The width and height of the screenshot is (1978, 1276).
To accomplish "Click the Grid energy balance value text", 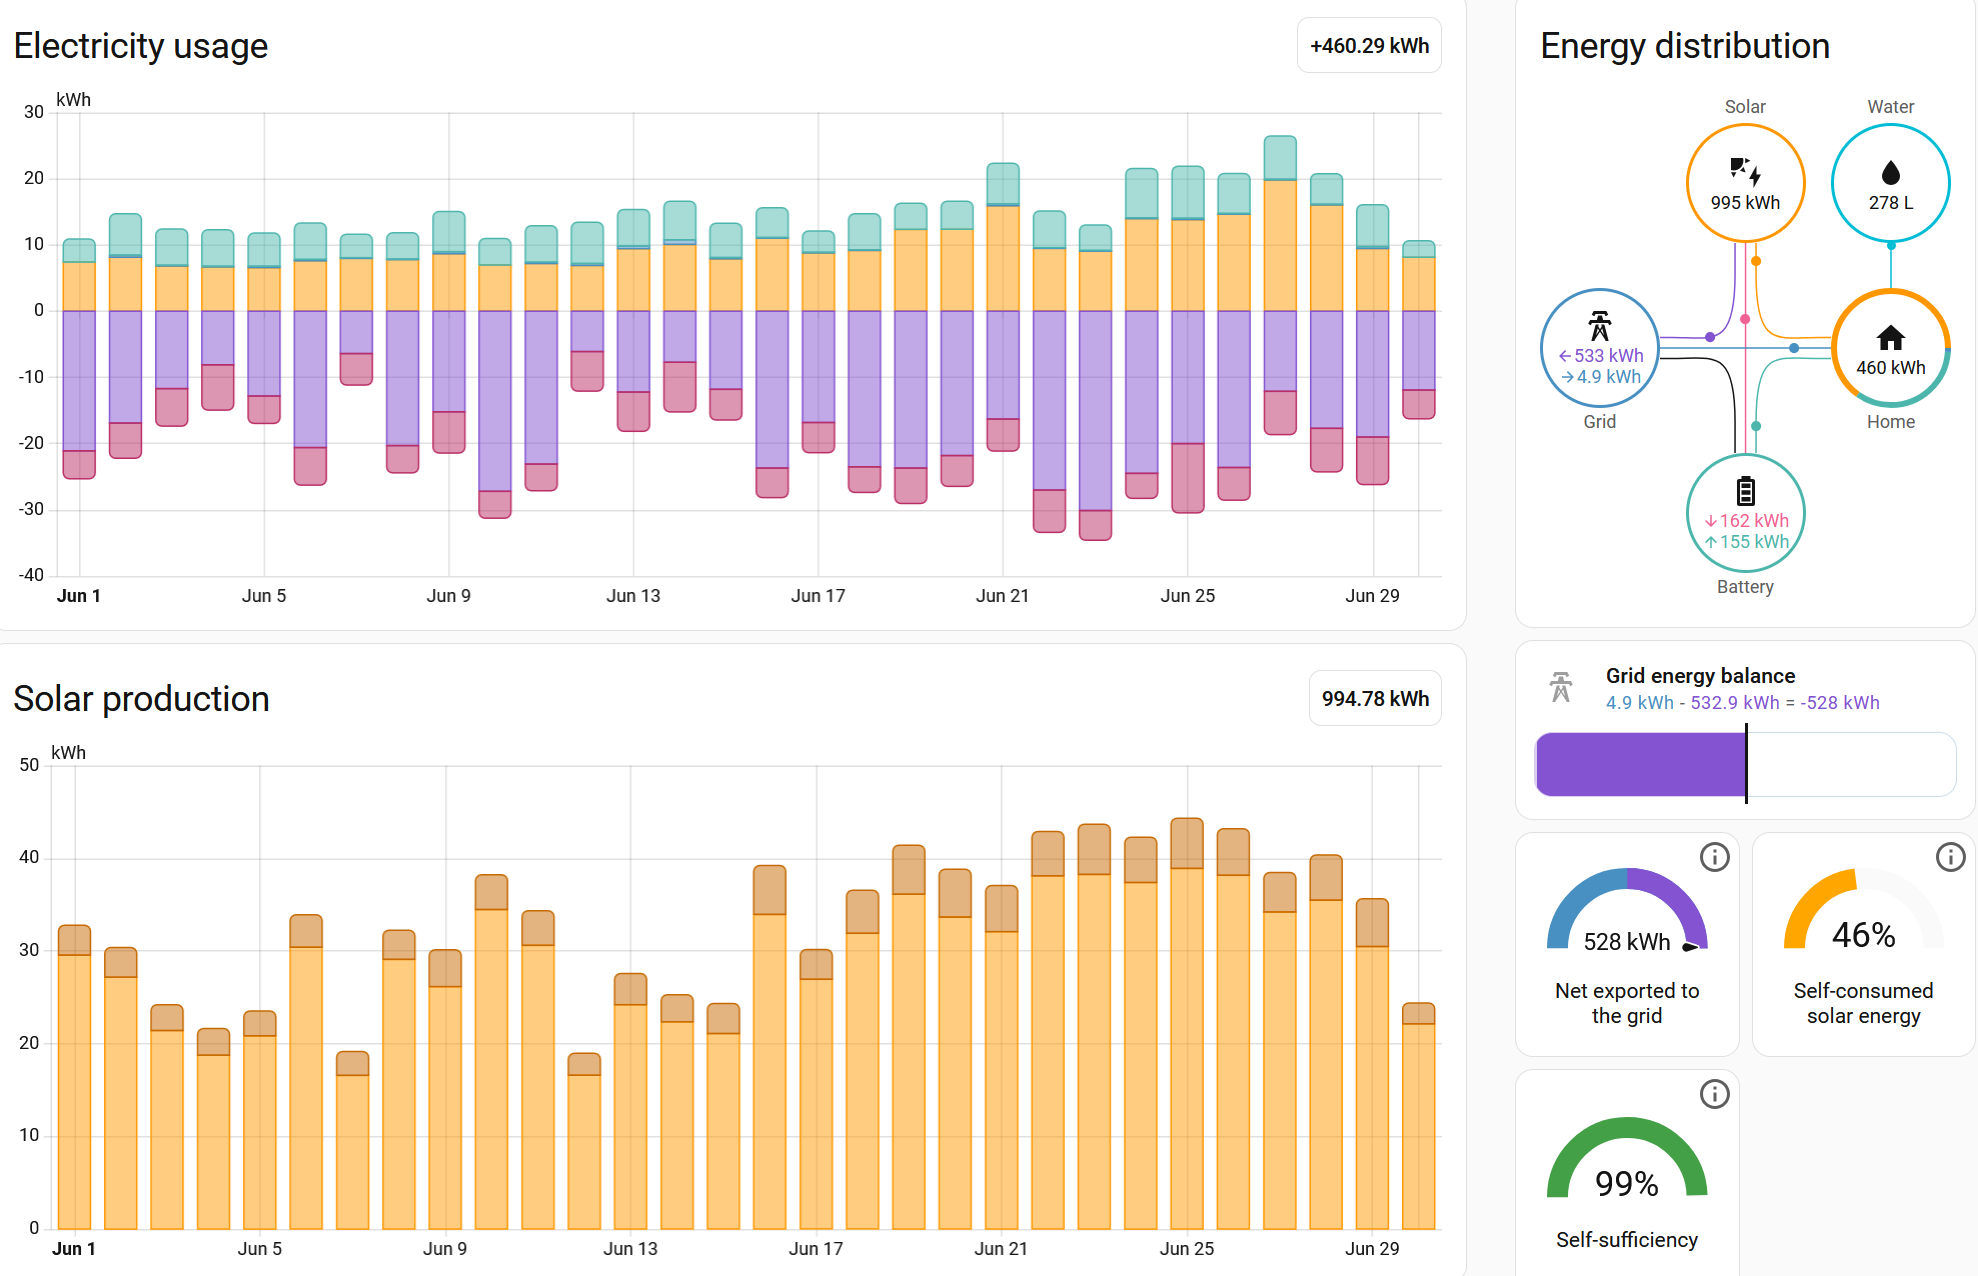I will (x=1742, y=703).
